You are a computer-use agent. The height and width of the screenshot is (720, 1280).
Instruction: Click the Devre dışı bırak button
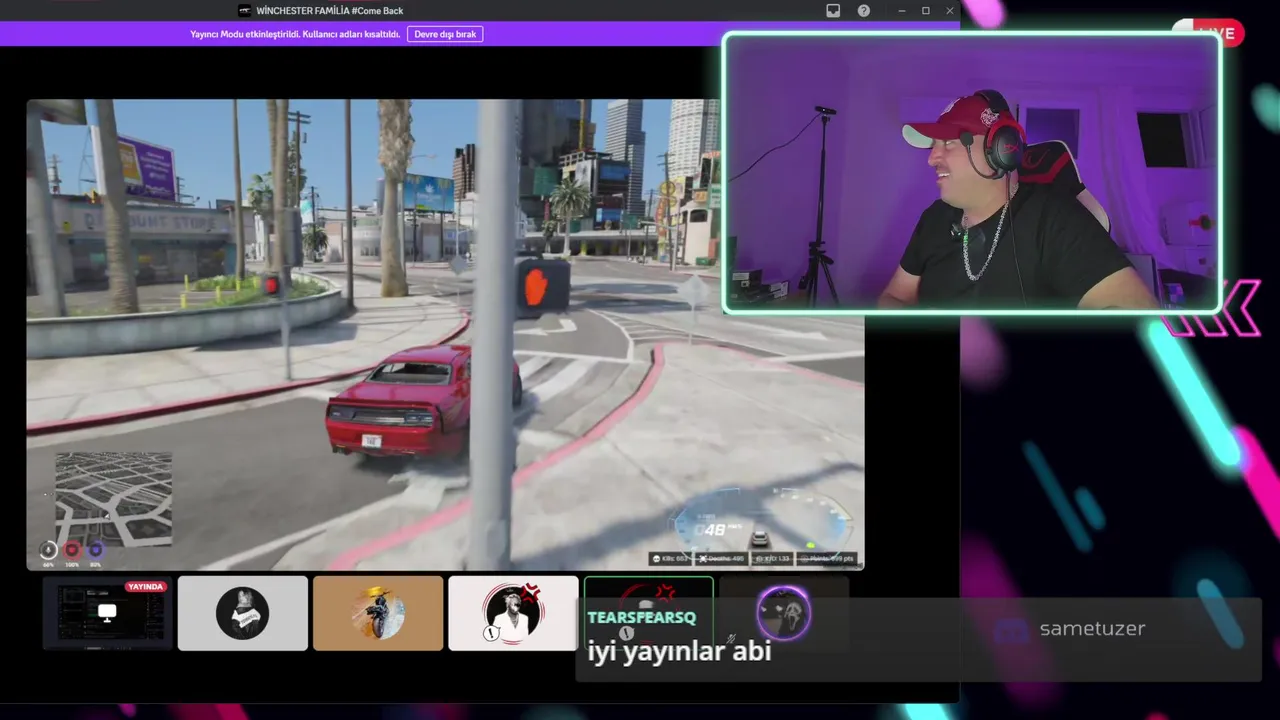445,34
